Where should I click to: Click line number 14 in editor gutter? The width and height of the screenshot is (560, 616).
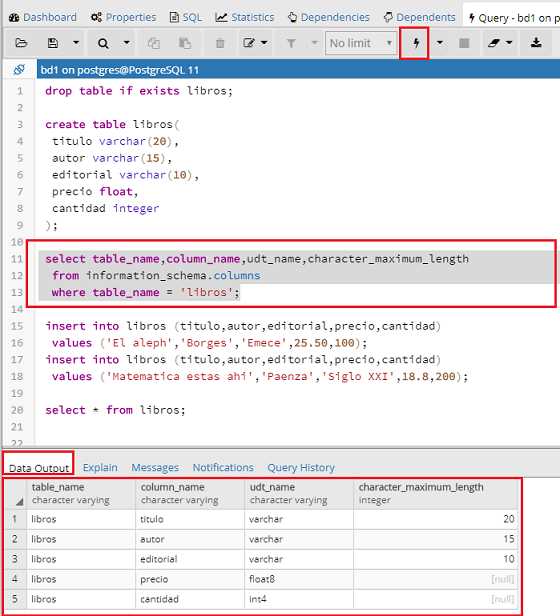point(17,309)
